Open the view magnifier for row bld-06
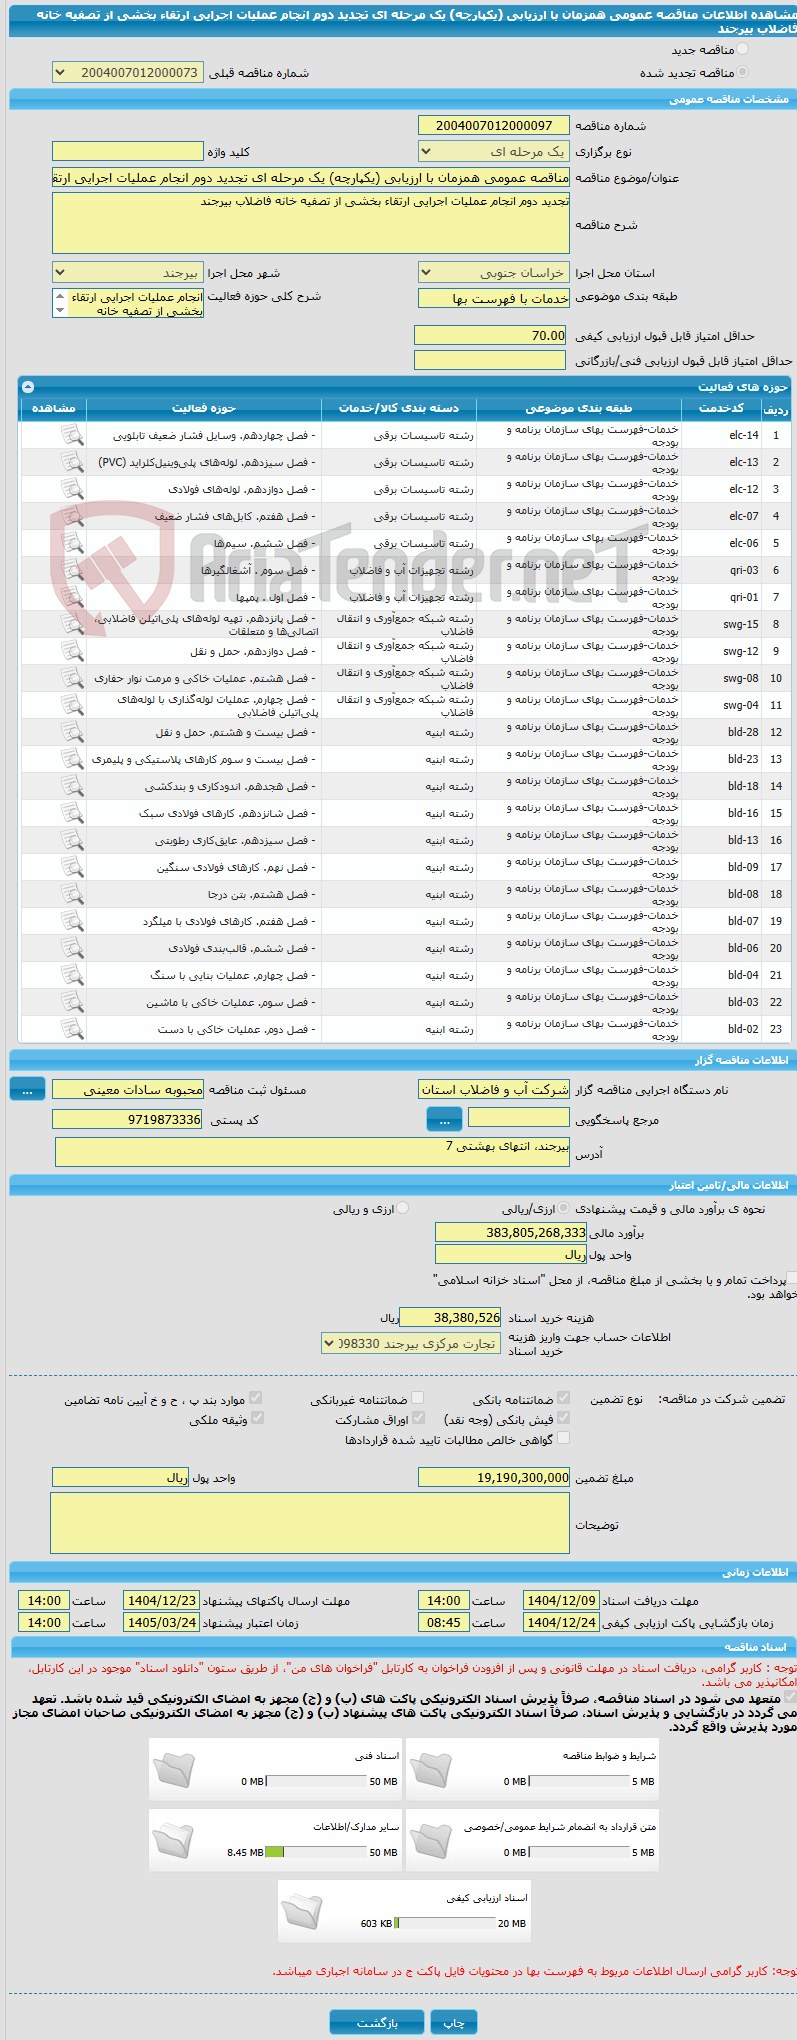 point(71,948)
